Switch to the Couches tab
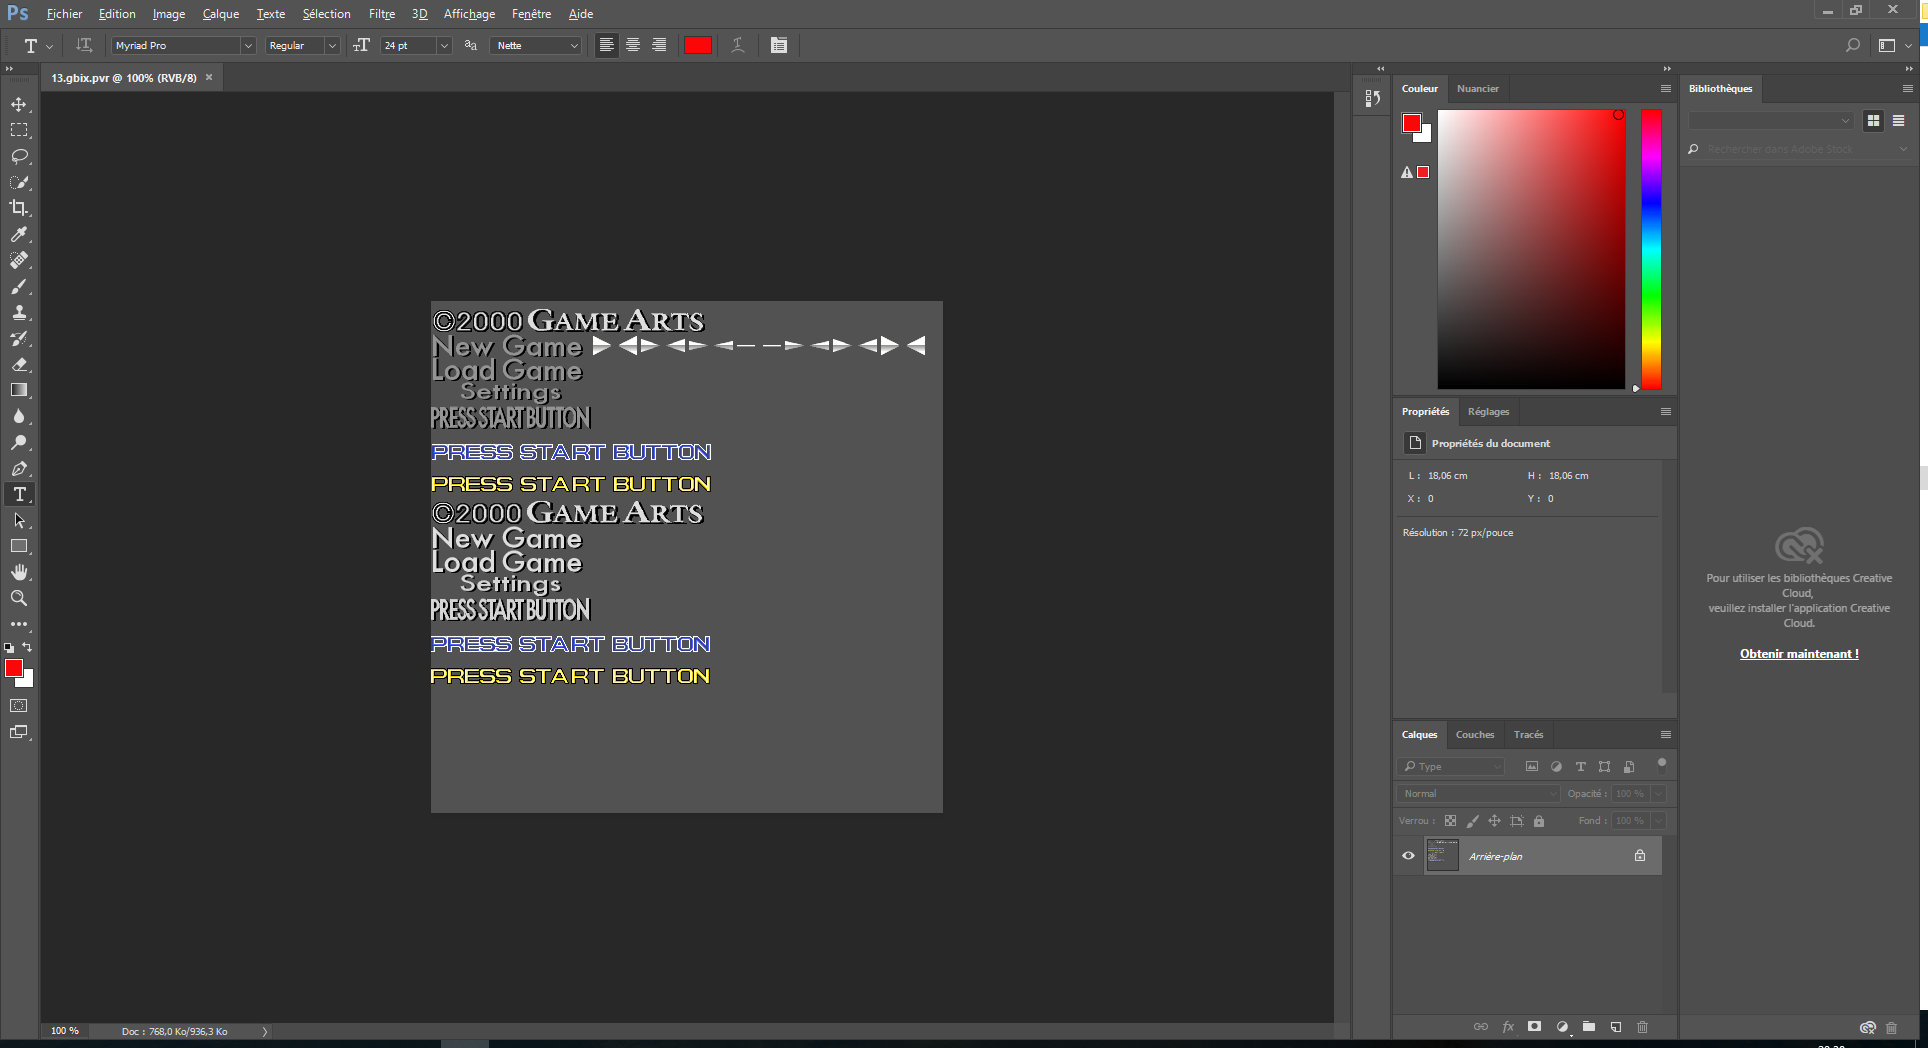Screen dimensions: 1928x1048 (1474, 735)
